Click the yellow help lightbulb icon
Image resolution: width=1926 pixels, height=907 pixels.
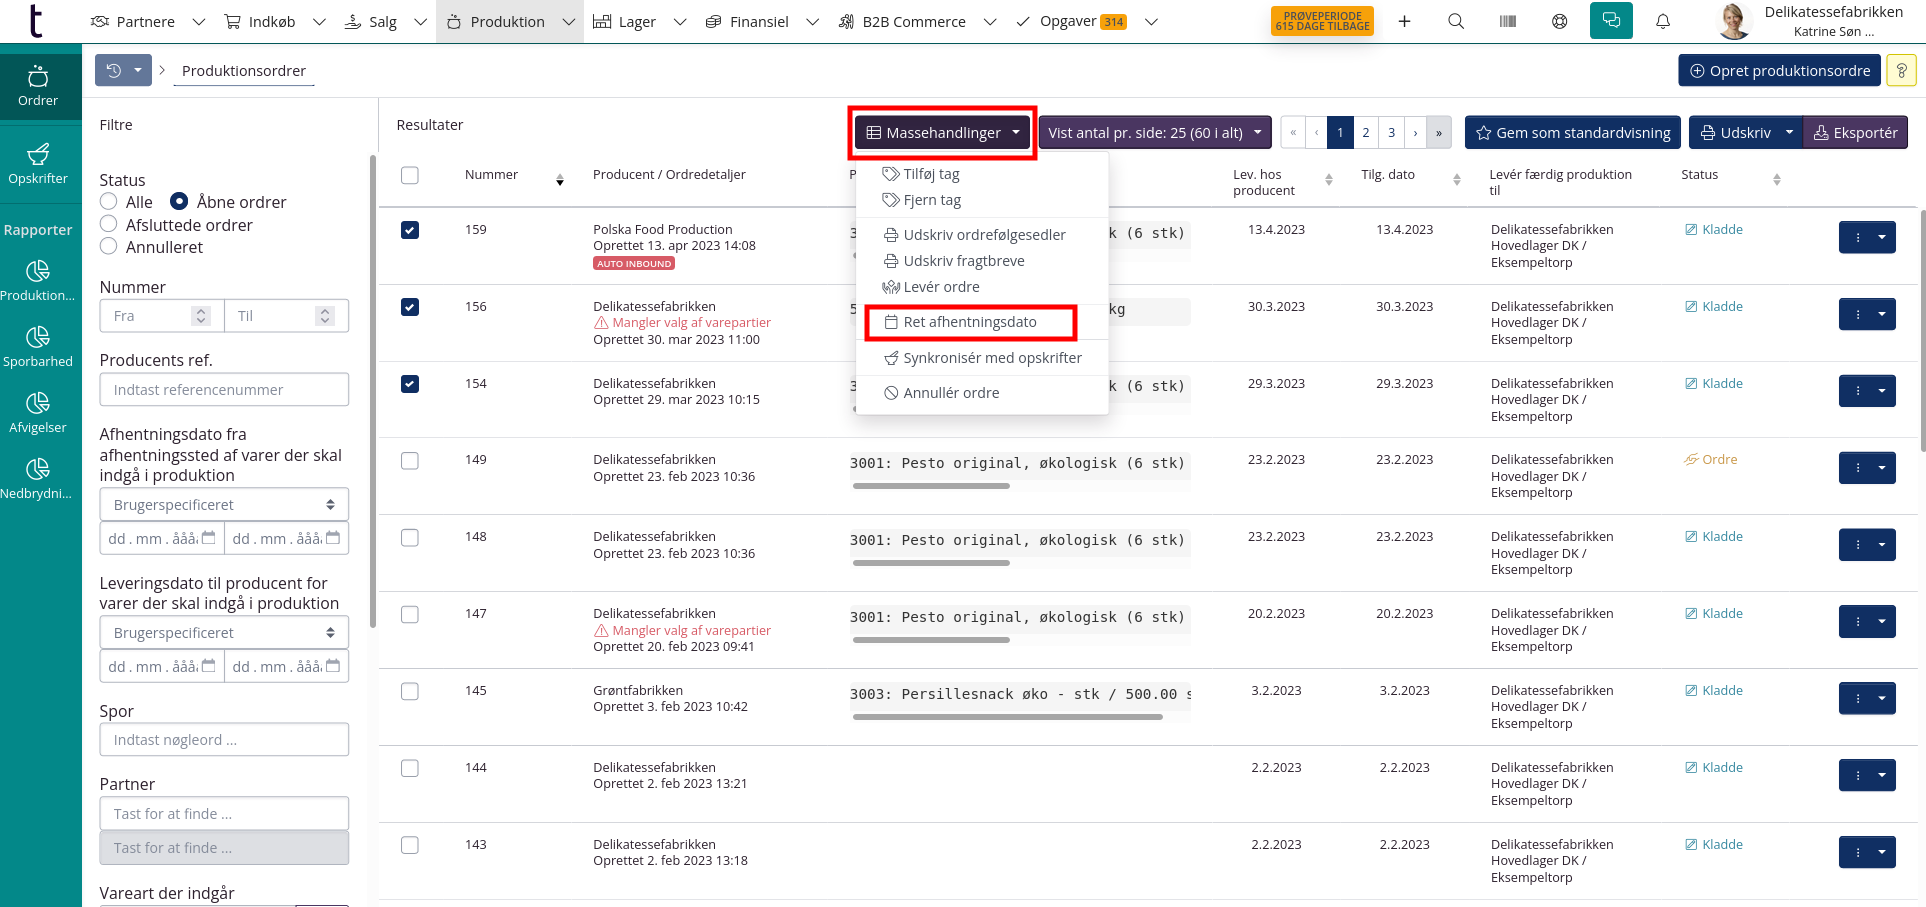pyautogui.click(x=1901, y=71)
